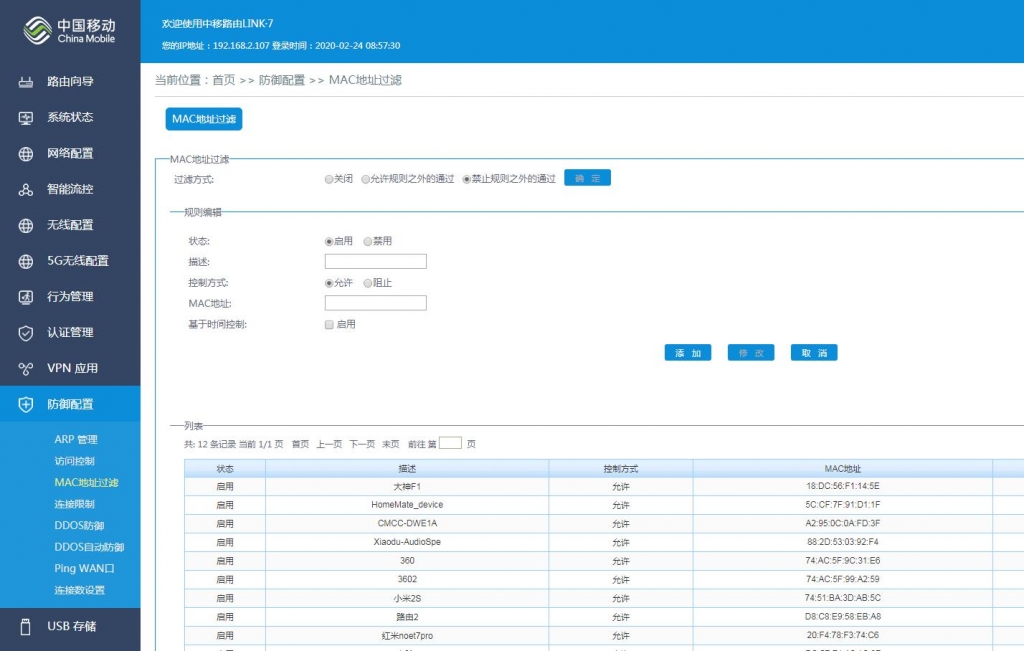Go to ARP 管理 submenu

76,439
